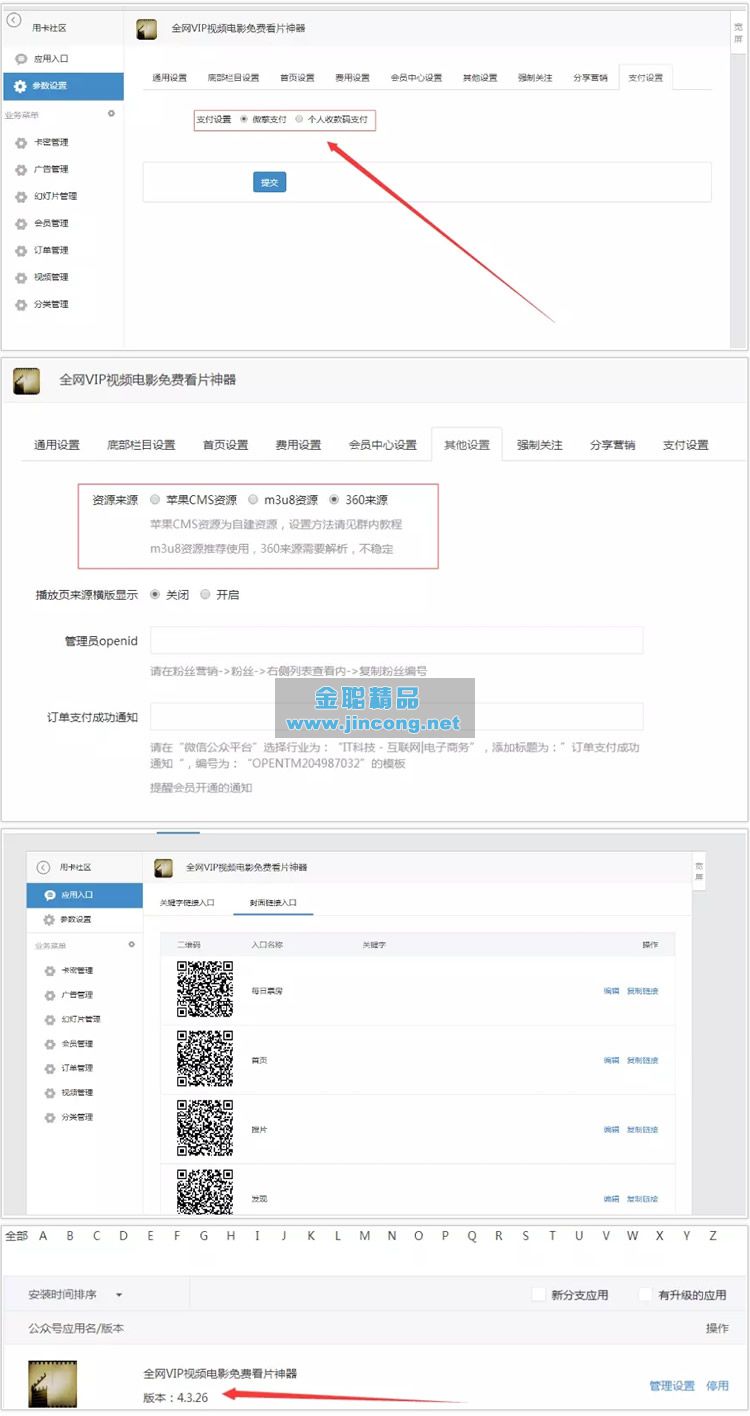This screenshot has width=750, height=1416.
Task: Click 参数设置 gear icon in payment-settings window sidebar
Action: (20, 86)
